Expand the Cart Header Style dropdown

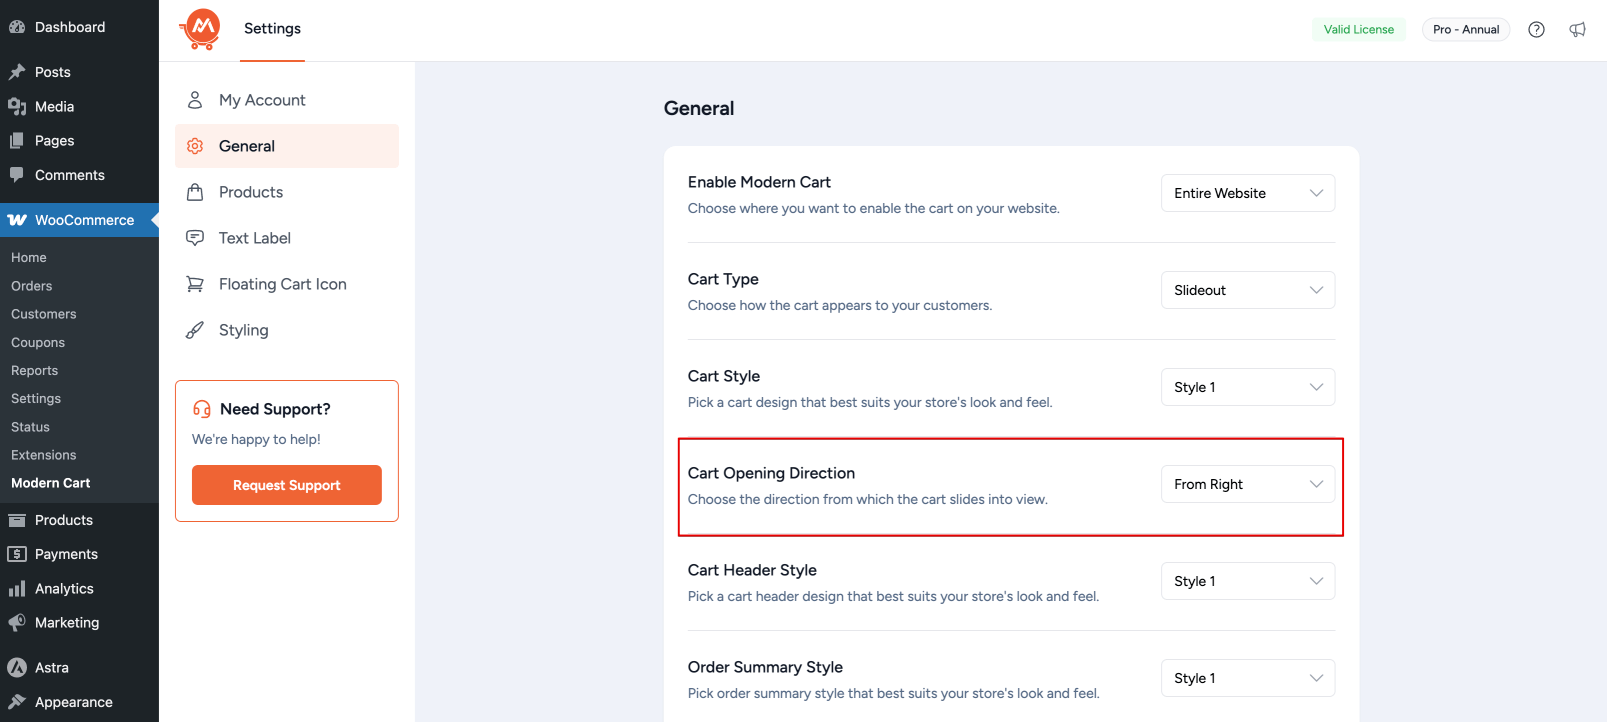1247,581
